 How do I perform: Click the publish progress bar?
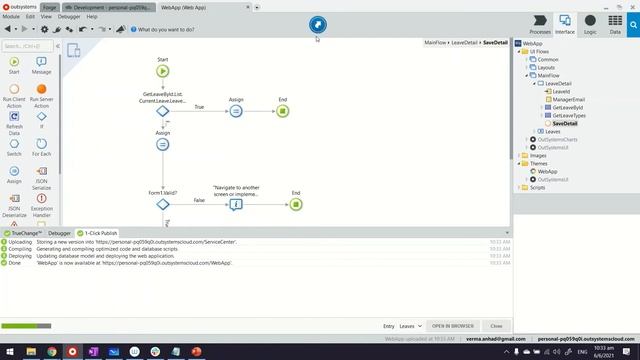point(26,326)
